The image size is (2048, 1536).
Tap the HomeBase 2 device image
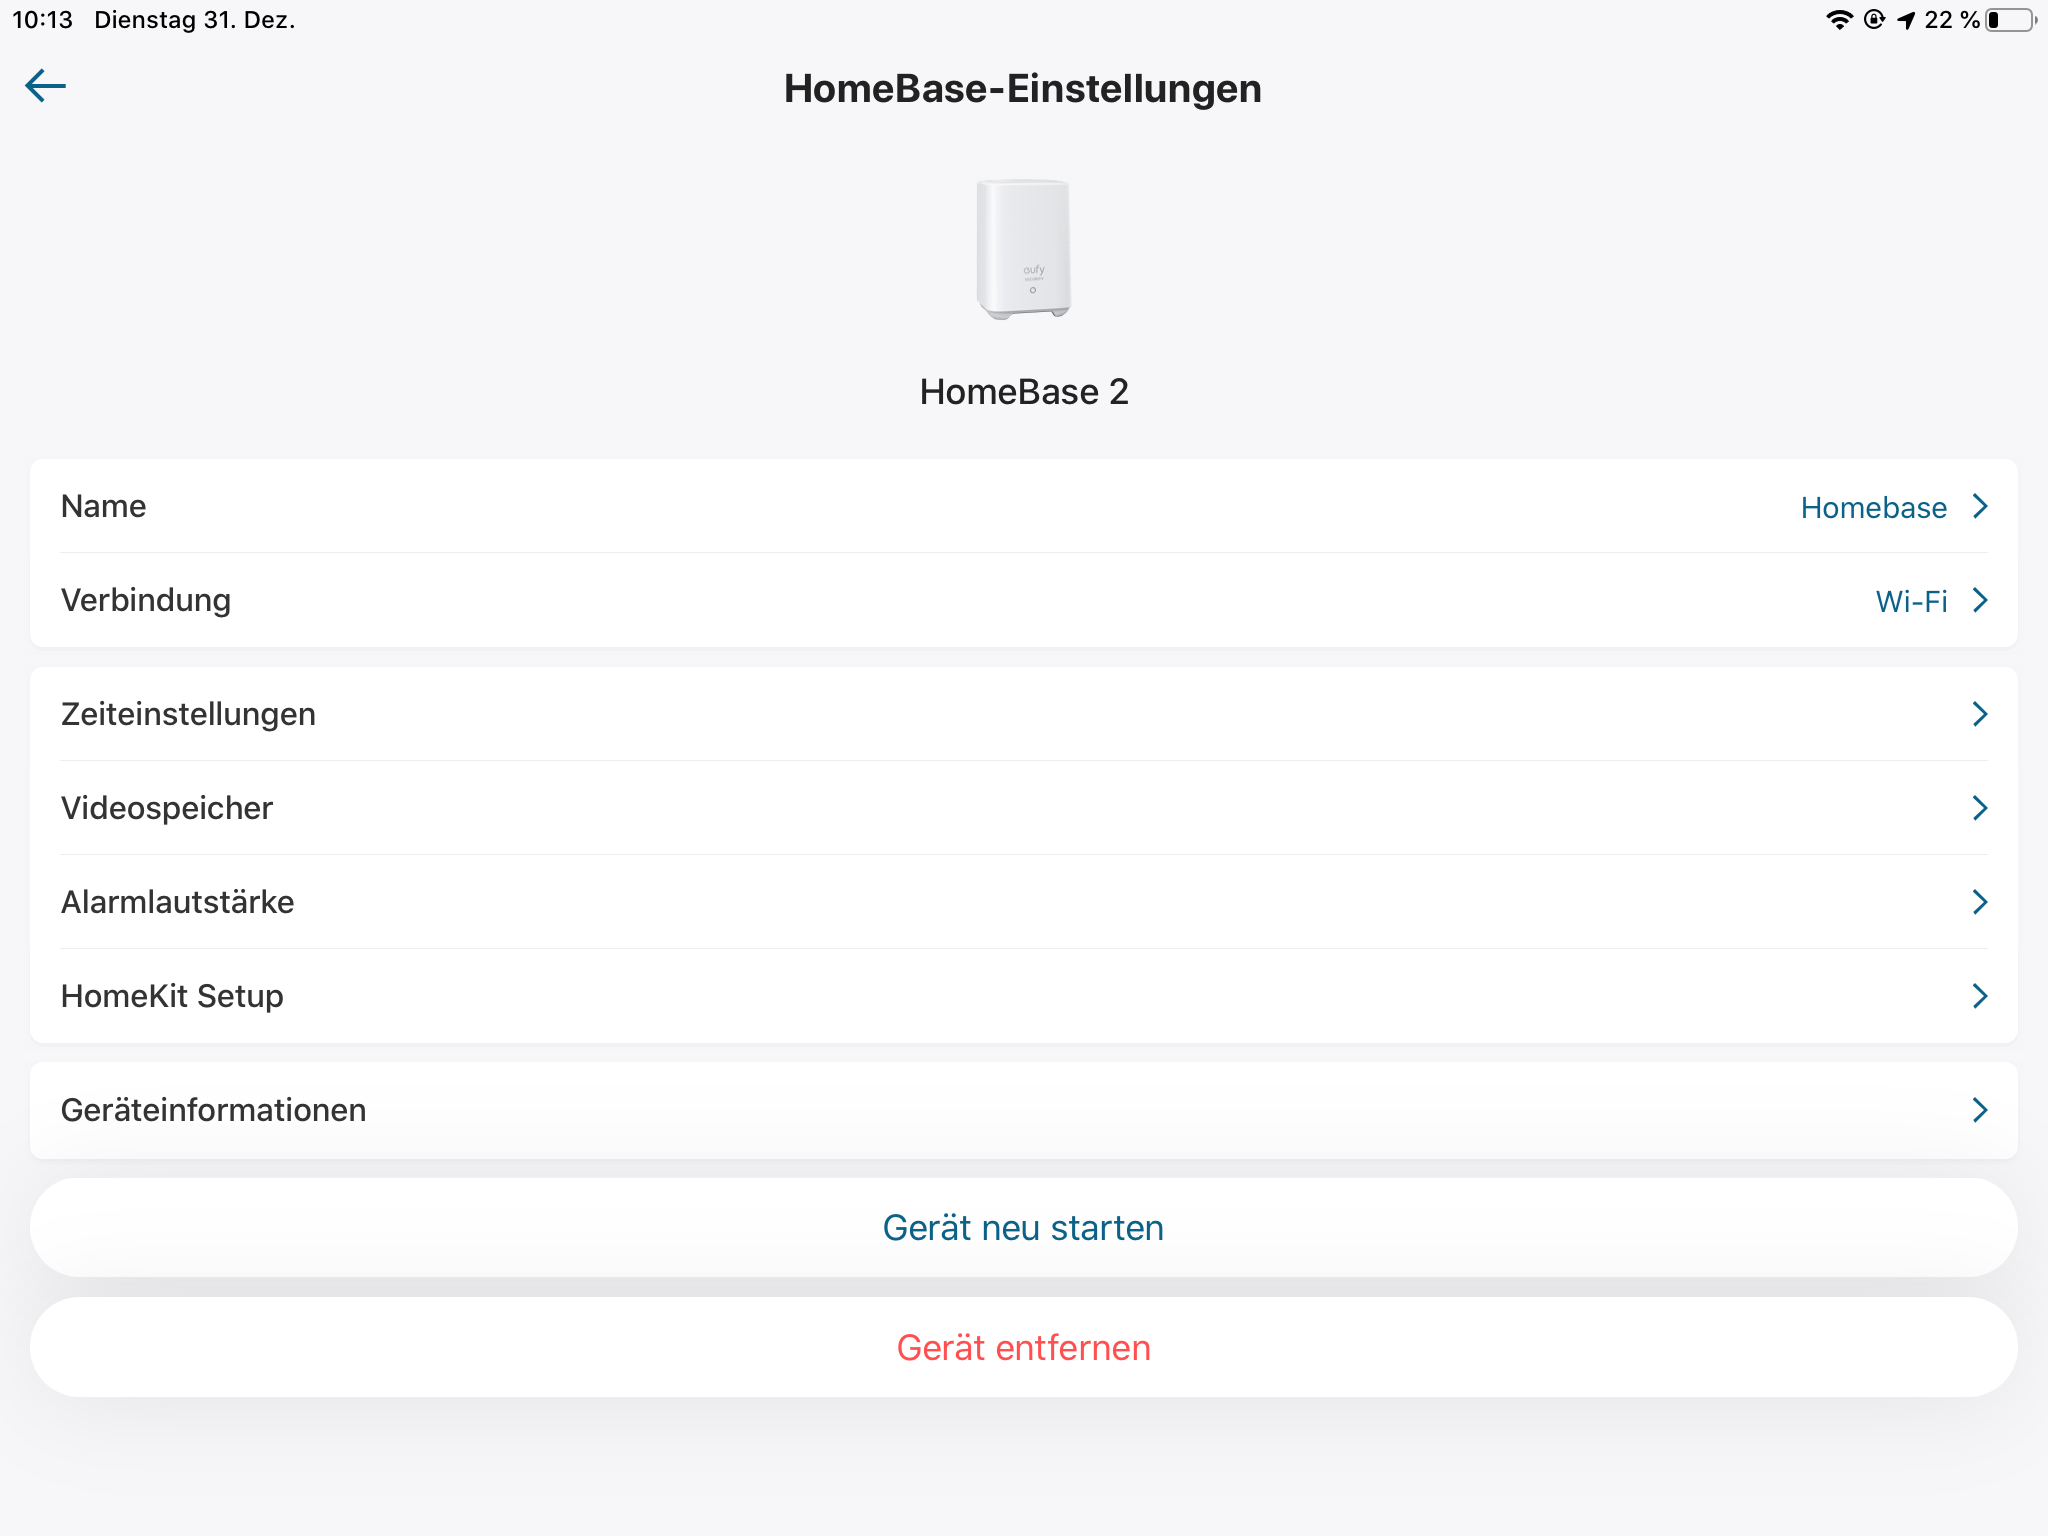coord(1023,249)
